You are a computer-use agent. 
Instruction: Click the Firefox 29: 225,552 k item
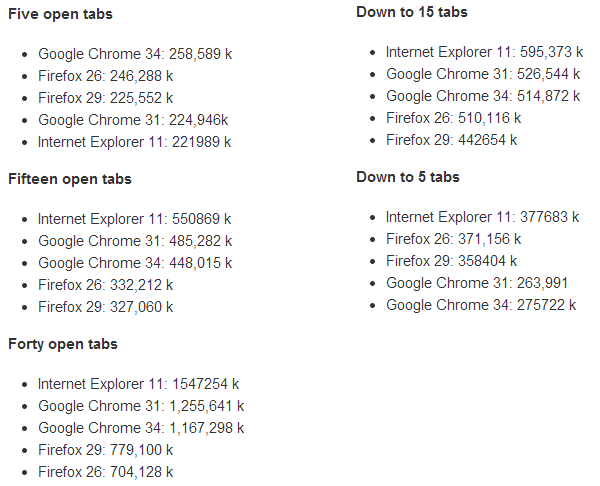click(106, 98)
